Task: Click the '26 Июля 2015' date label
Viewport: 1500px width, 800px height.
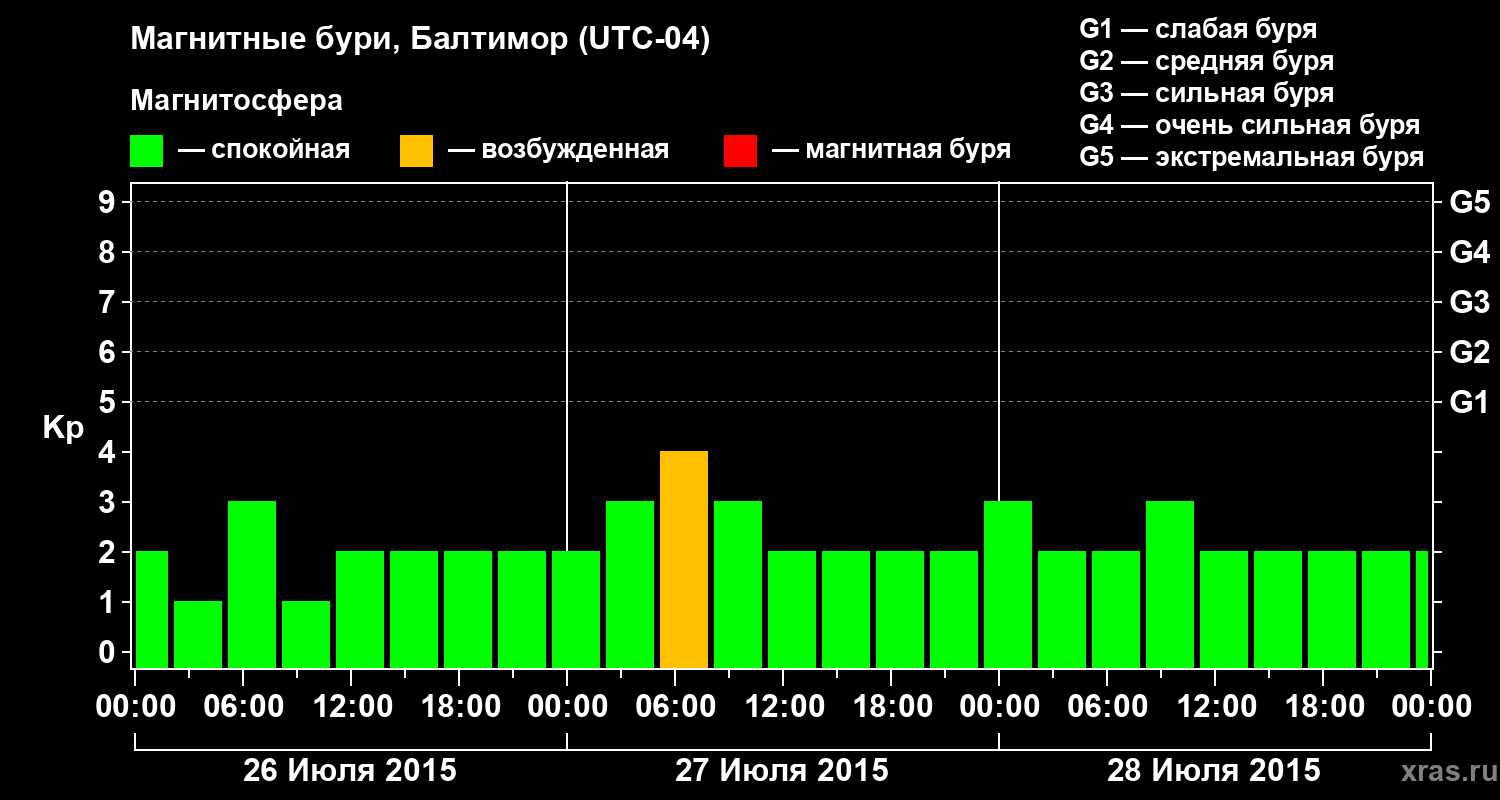Action: coord(350,771)
